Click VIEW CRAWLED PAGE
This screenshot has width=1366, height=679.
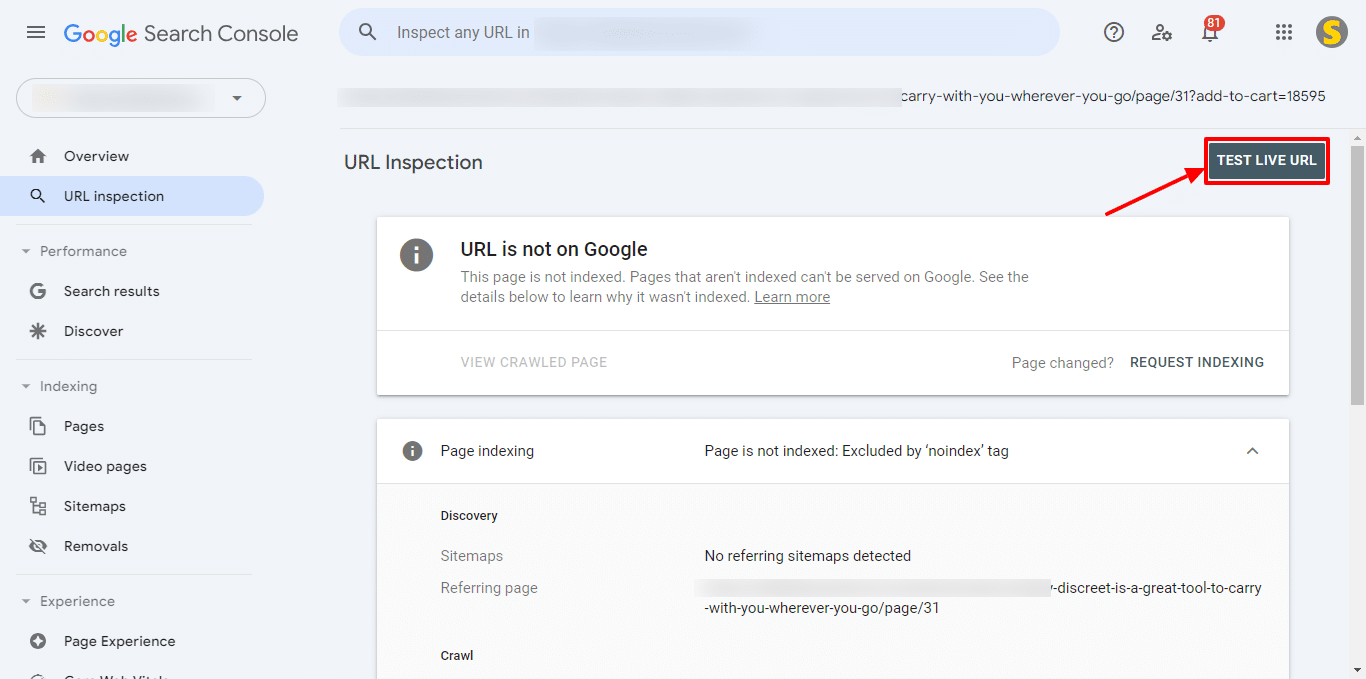click(534, 362)
